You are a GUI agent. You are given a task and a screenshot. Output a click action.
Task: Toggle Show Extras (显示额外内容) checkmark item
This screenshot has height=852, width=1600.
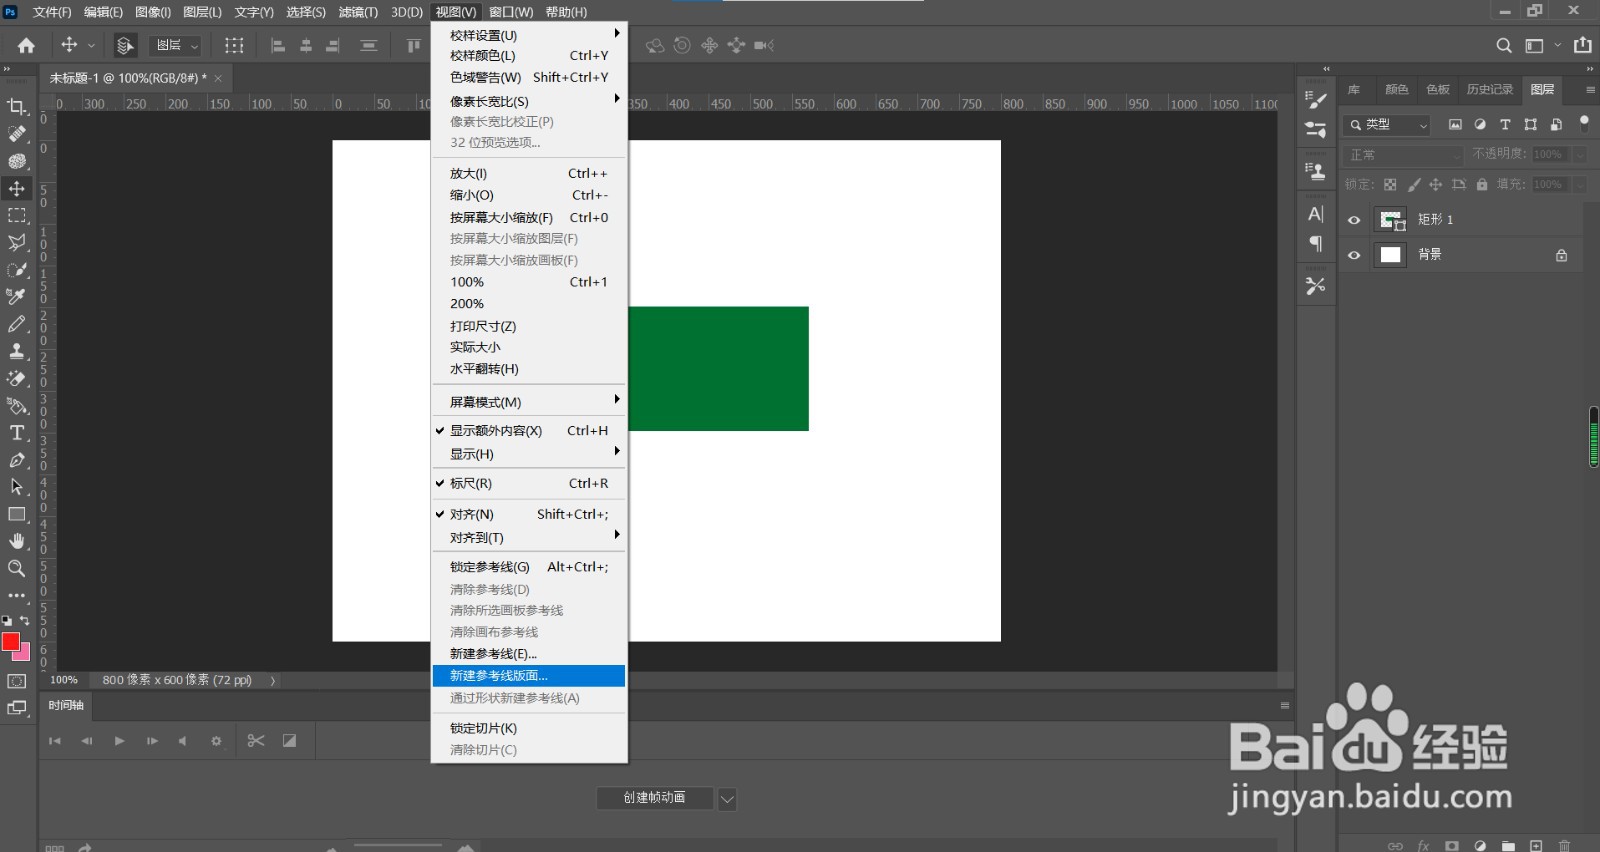(529, 431)
